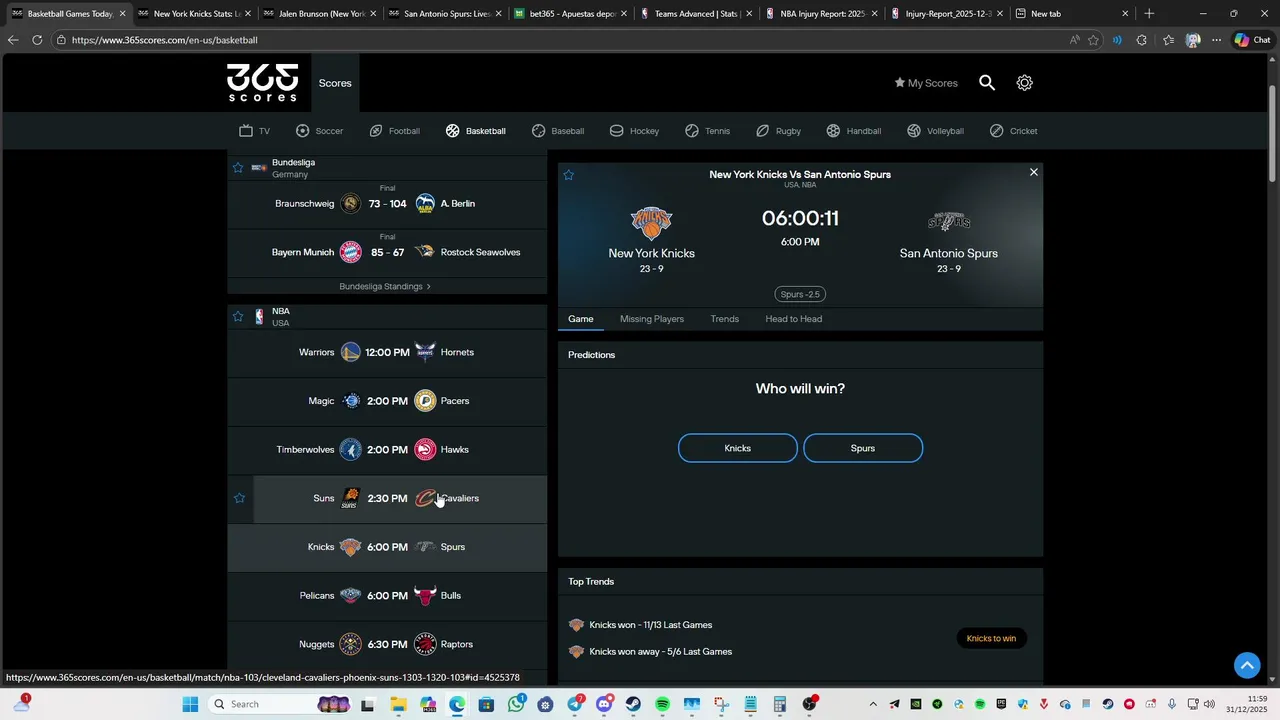Click the Spurs -2.5 odds pill
The height and width of the screenshot is (720, 1280).
(800, 294)
